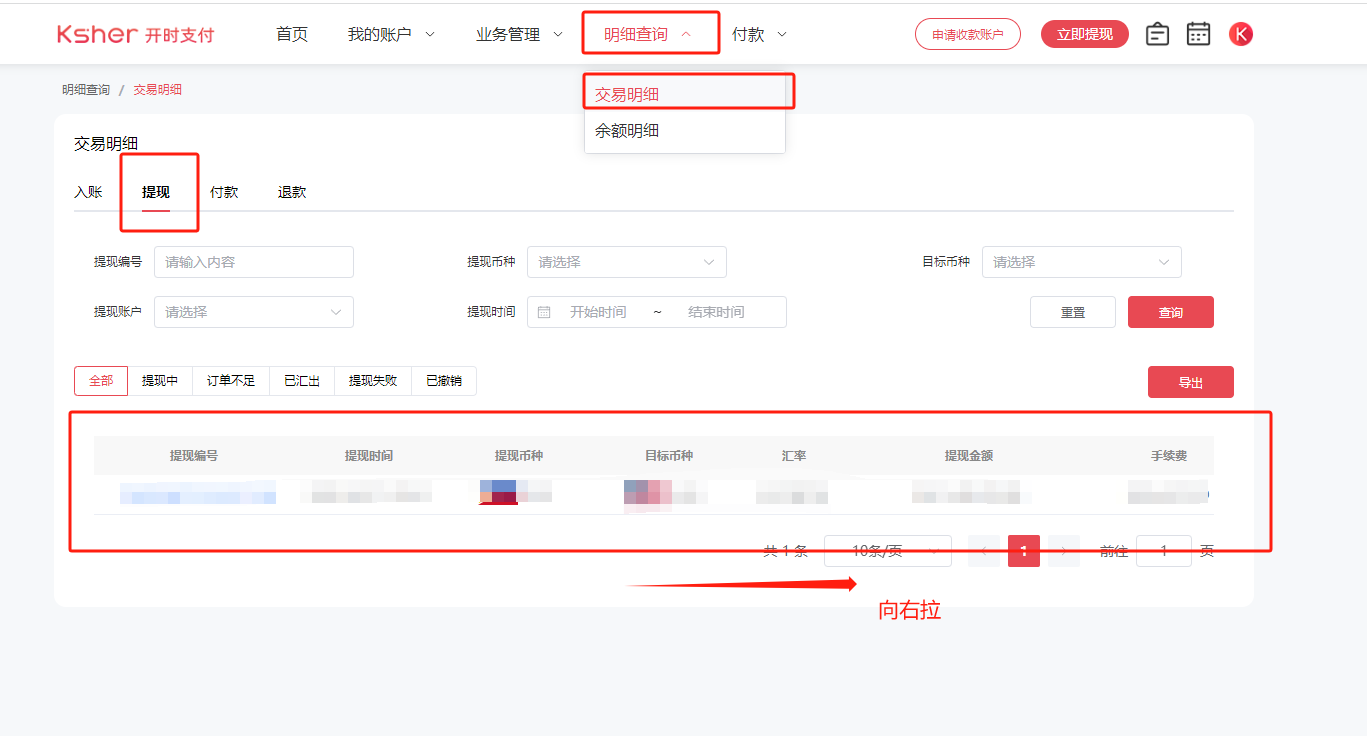
Task: Click the 导出 export button
Action: 1190,381
